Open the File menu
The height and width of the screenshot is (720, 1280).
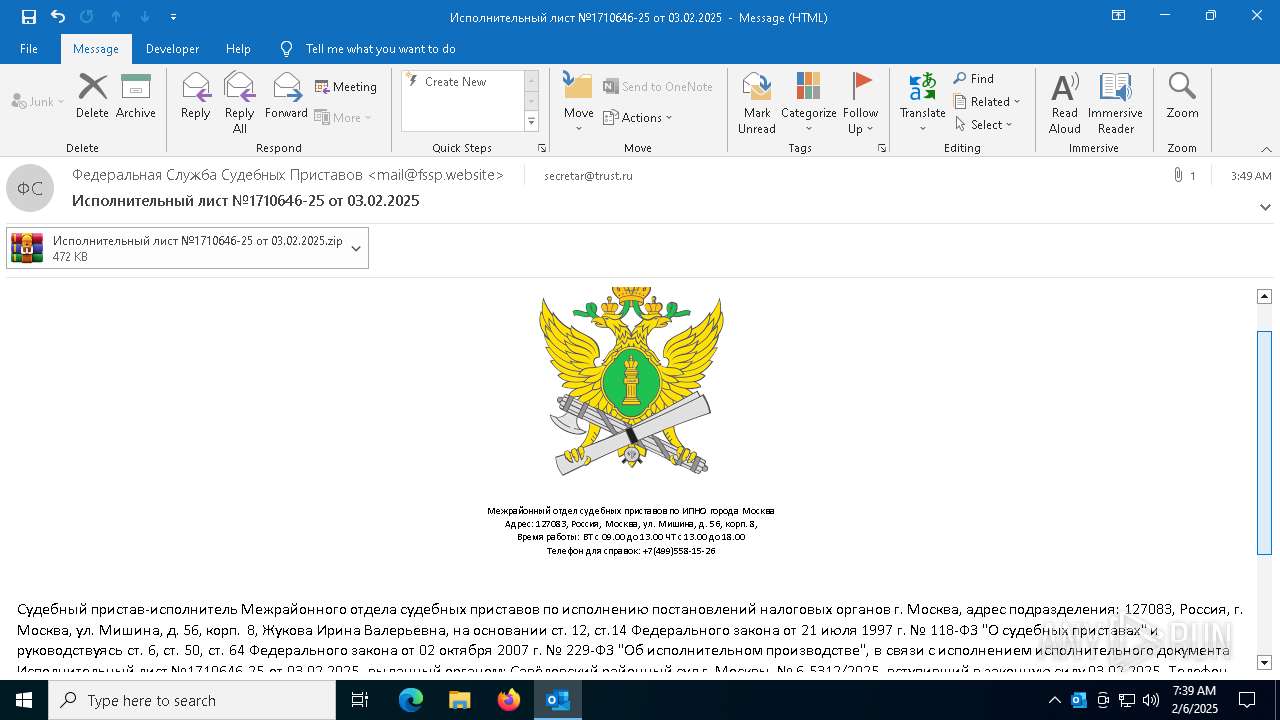point(29,49)
